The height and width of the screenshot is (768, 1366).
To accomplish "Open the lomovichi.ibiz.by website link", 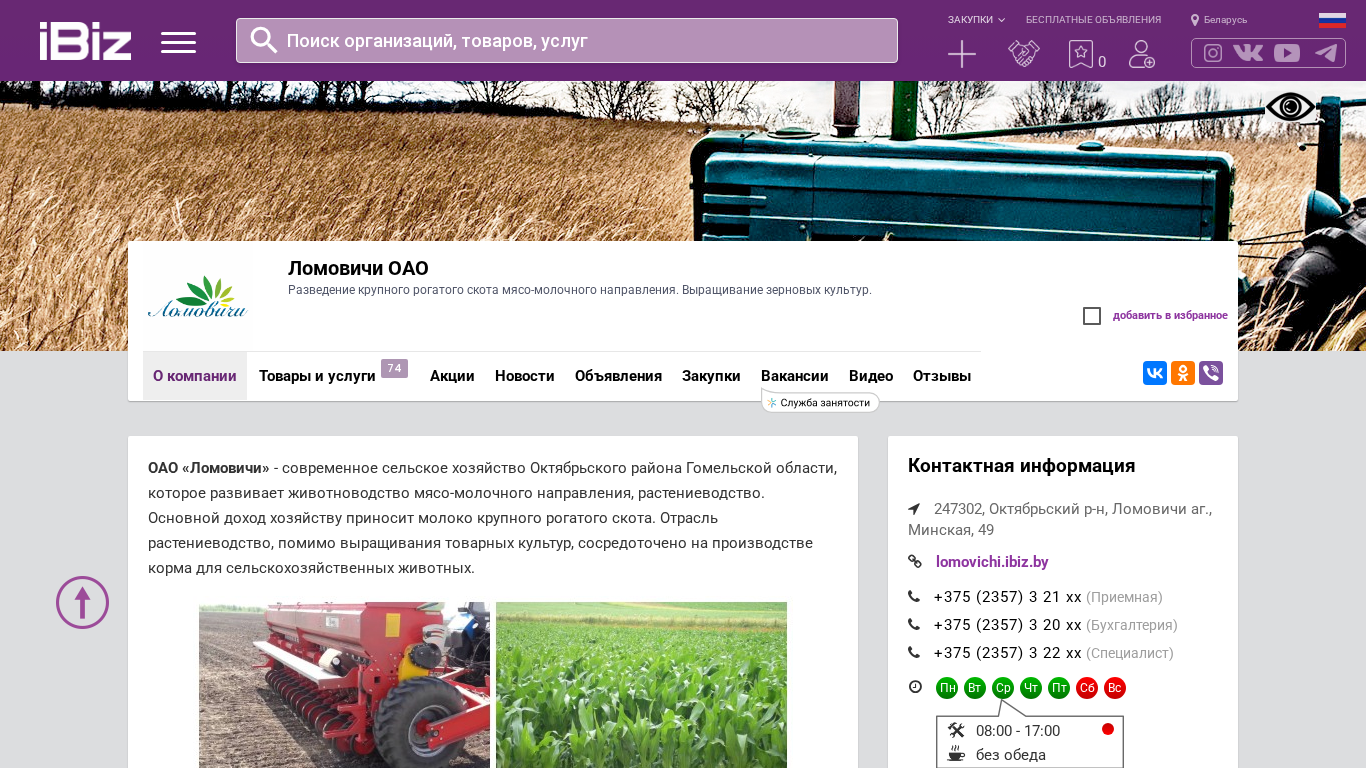I will pyautogui.click(x=992, y=562).
